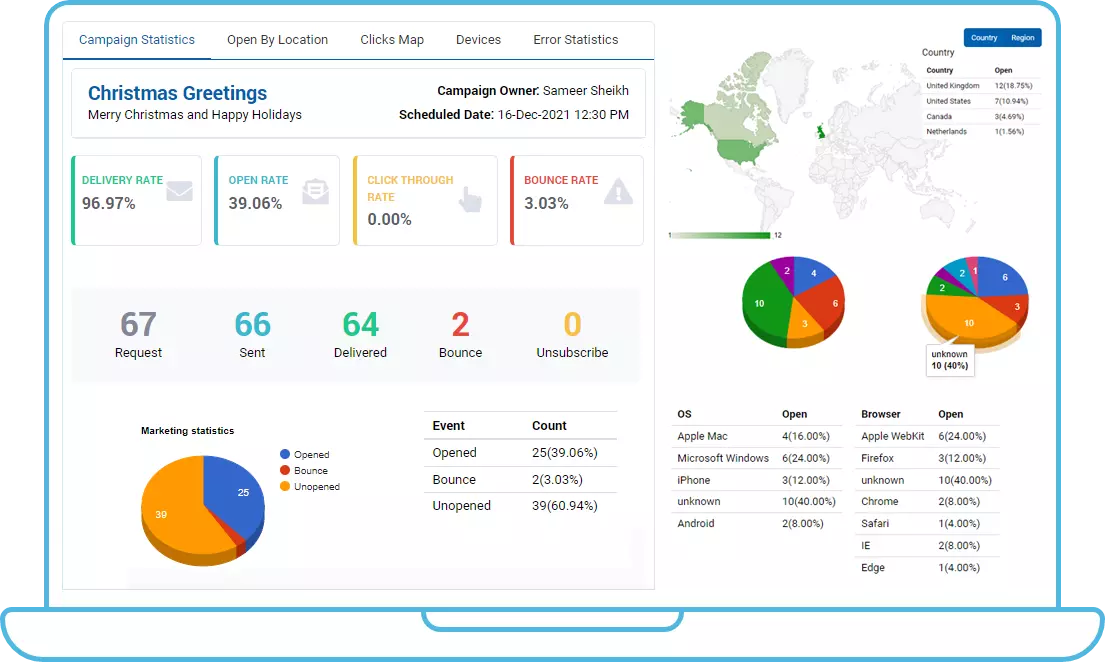Click the red Bounce legend swatch

coord(285,470)
